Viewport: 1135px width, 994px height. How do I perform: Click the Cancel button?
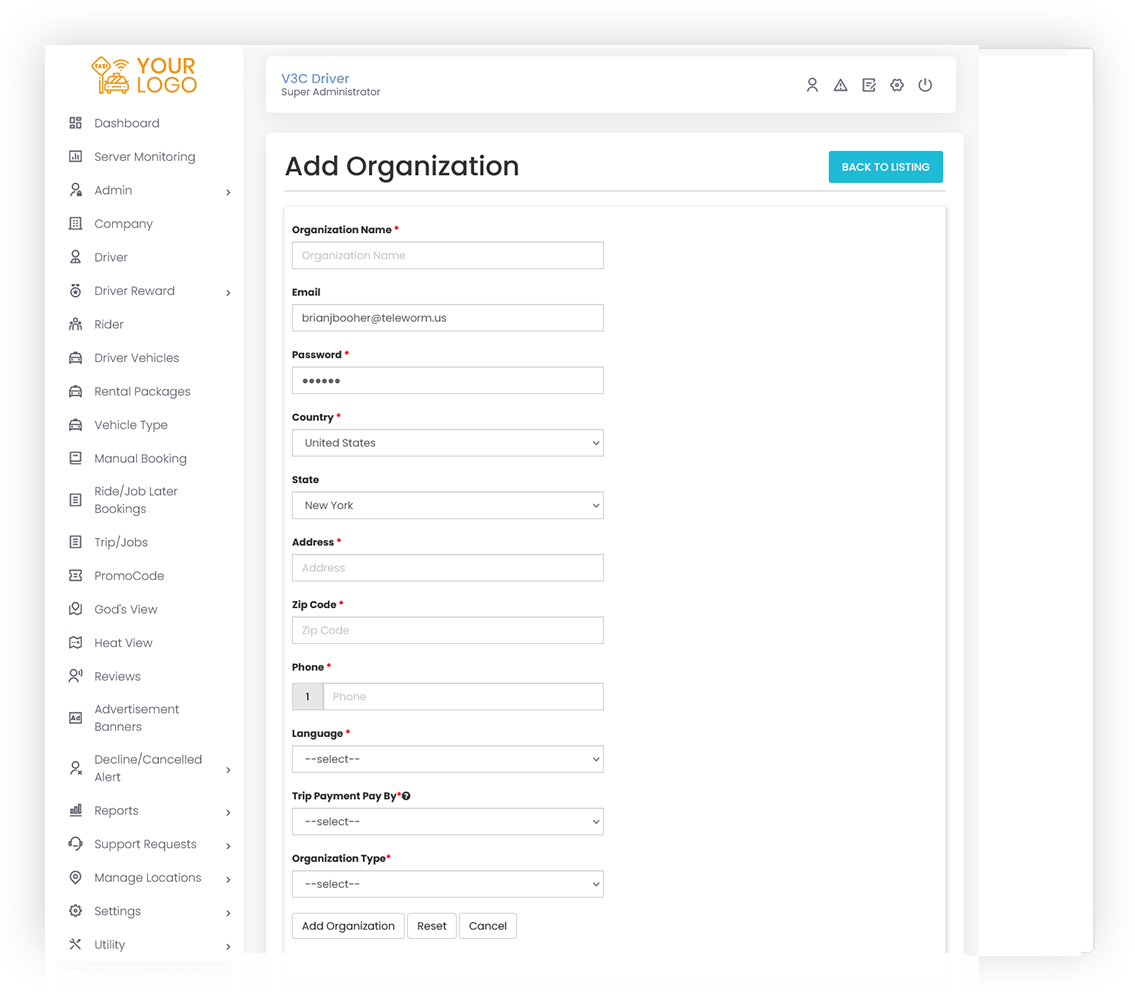point(488,926)
